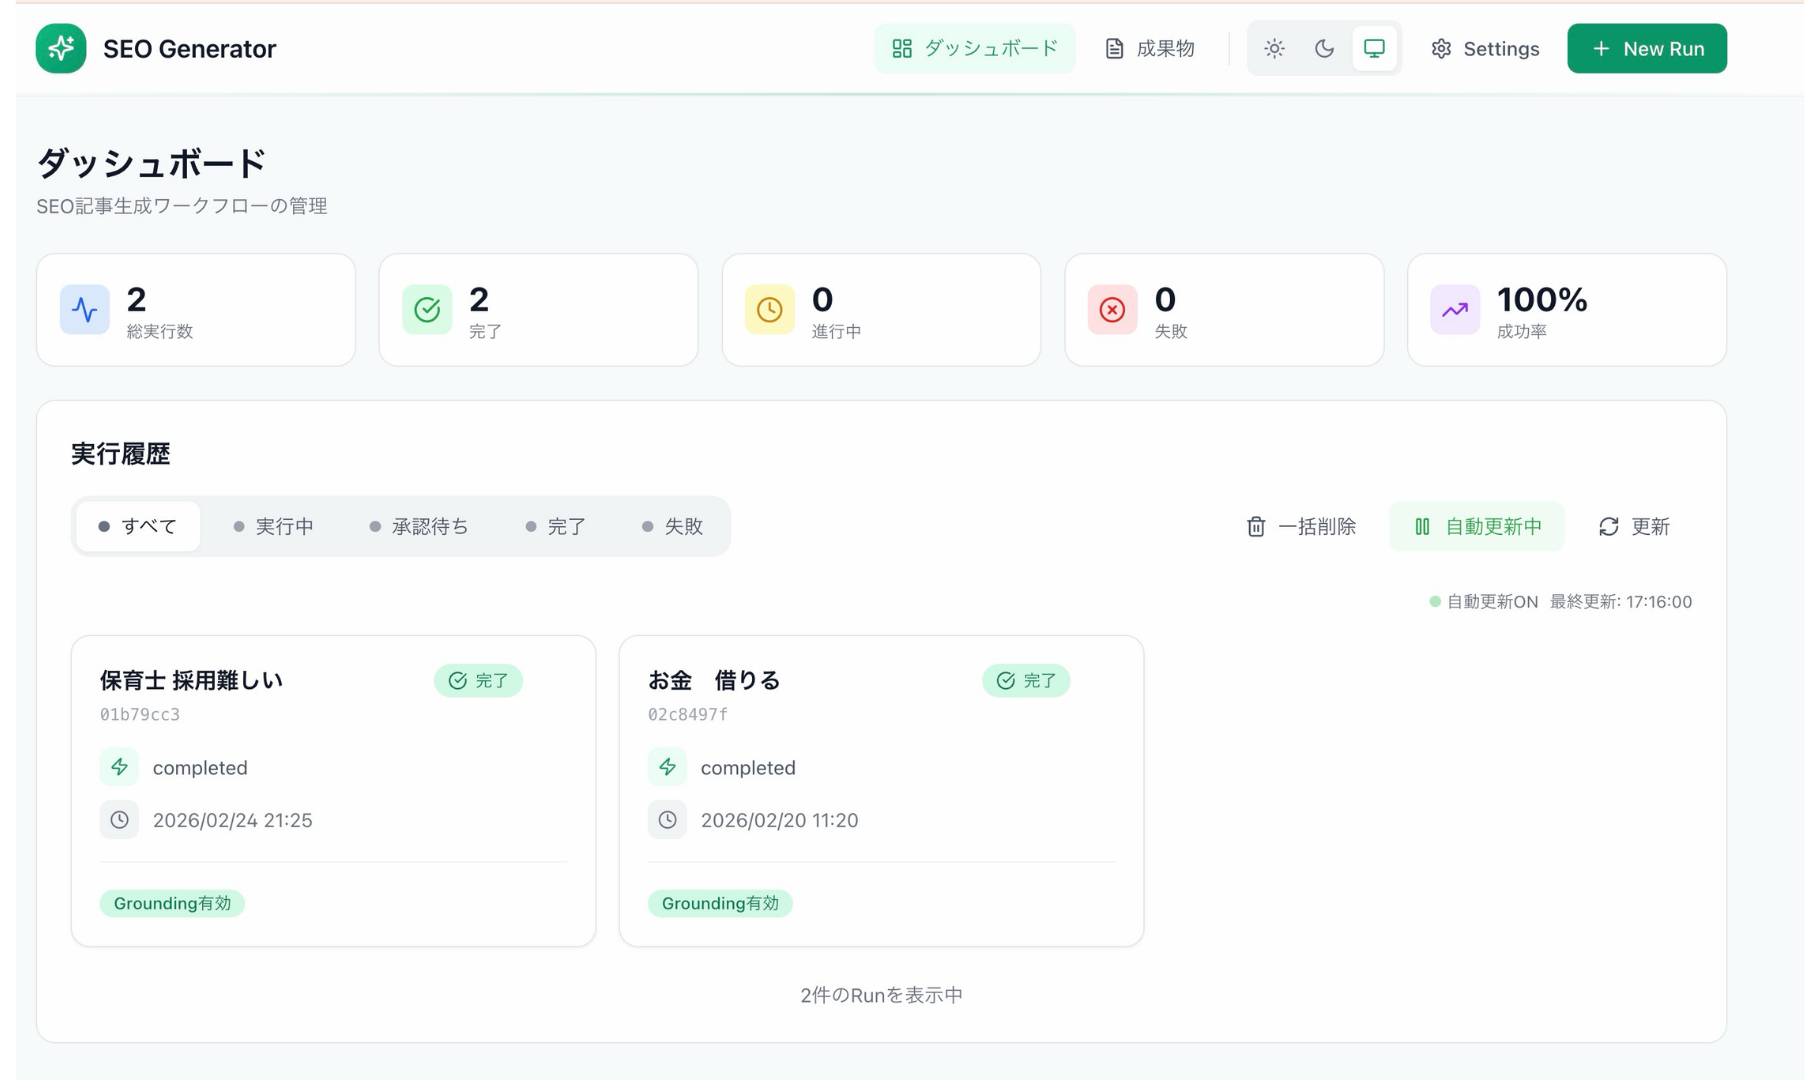This screenshot has height=1080, width=1820.
Task: Click the SEO Generator sparkle logo
Action: [x=61, y=48]
